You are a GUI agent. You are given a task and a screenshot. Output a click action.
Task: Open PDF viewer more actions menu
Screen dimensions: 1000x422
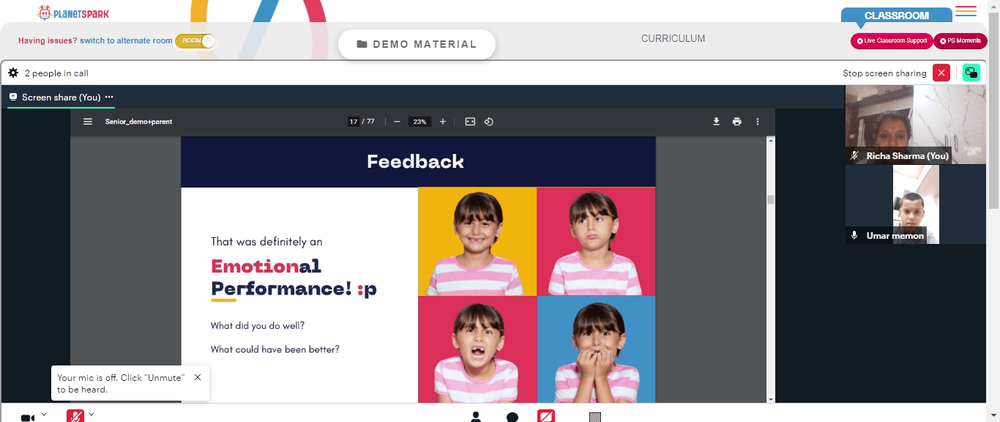tap(758, 122)
